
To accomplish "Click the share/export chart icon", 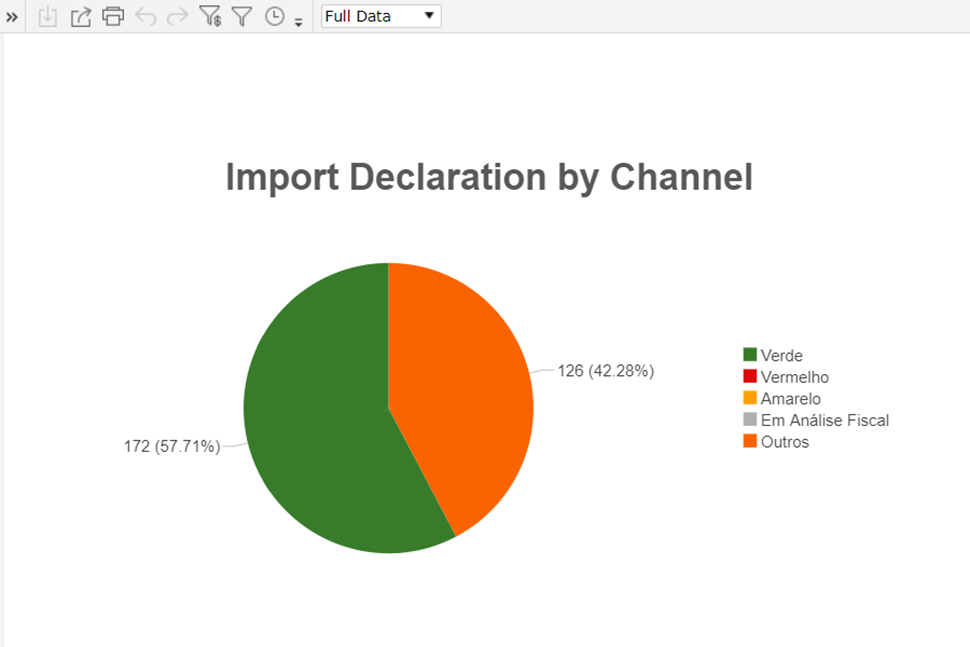I will point(80,17).
